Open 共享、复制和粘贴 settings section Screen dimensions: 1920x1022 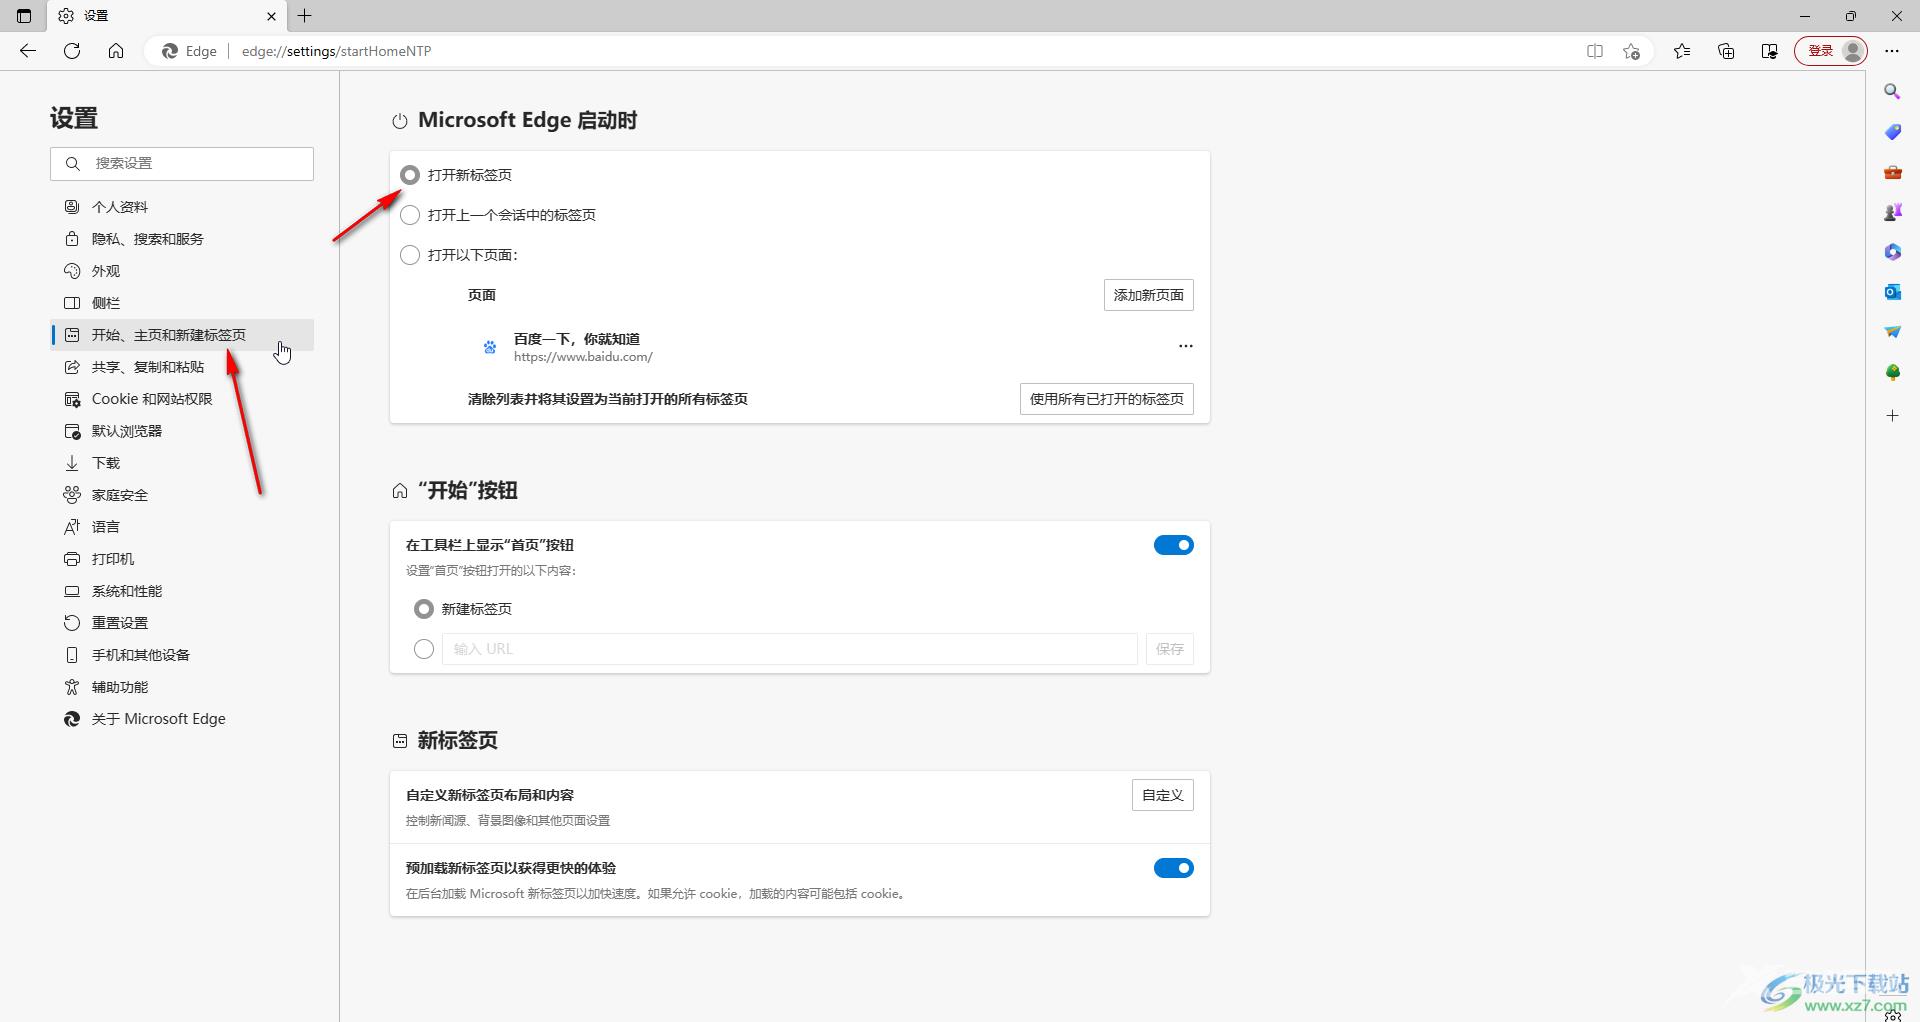click(182, 367)
